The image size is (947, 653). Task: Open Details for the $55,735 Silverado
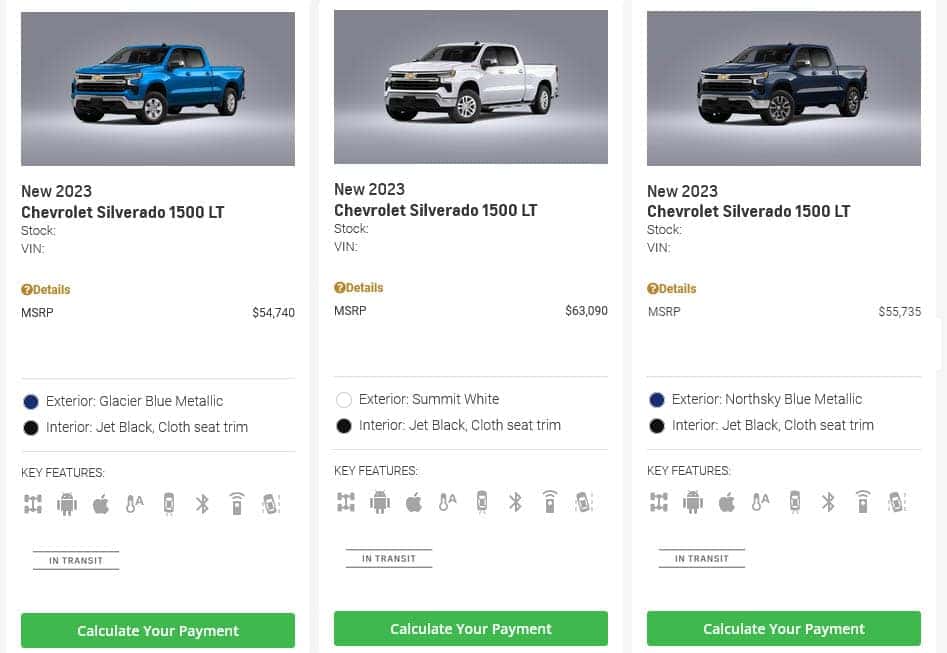point(672,289)
